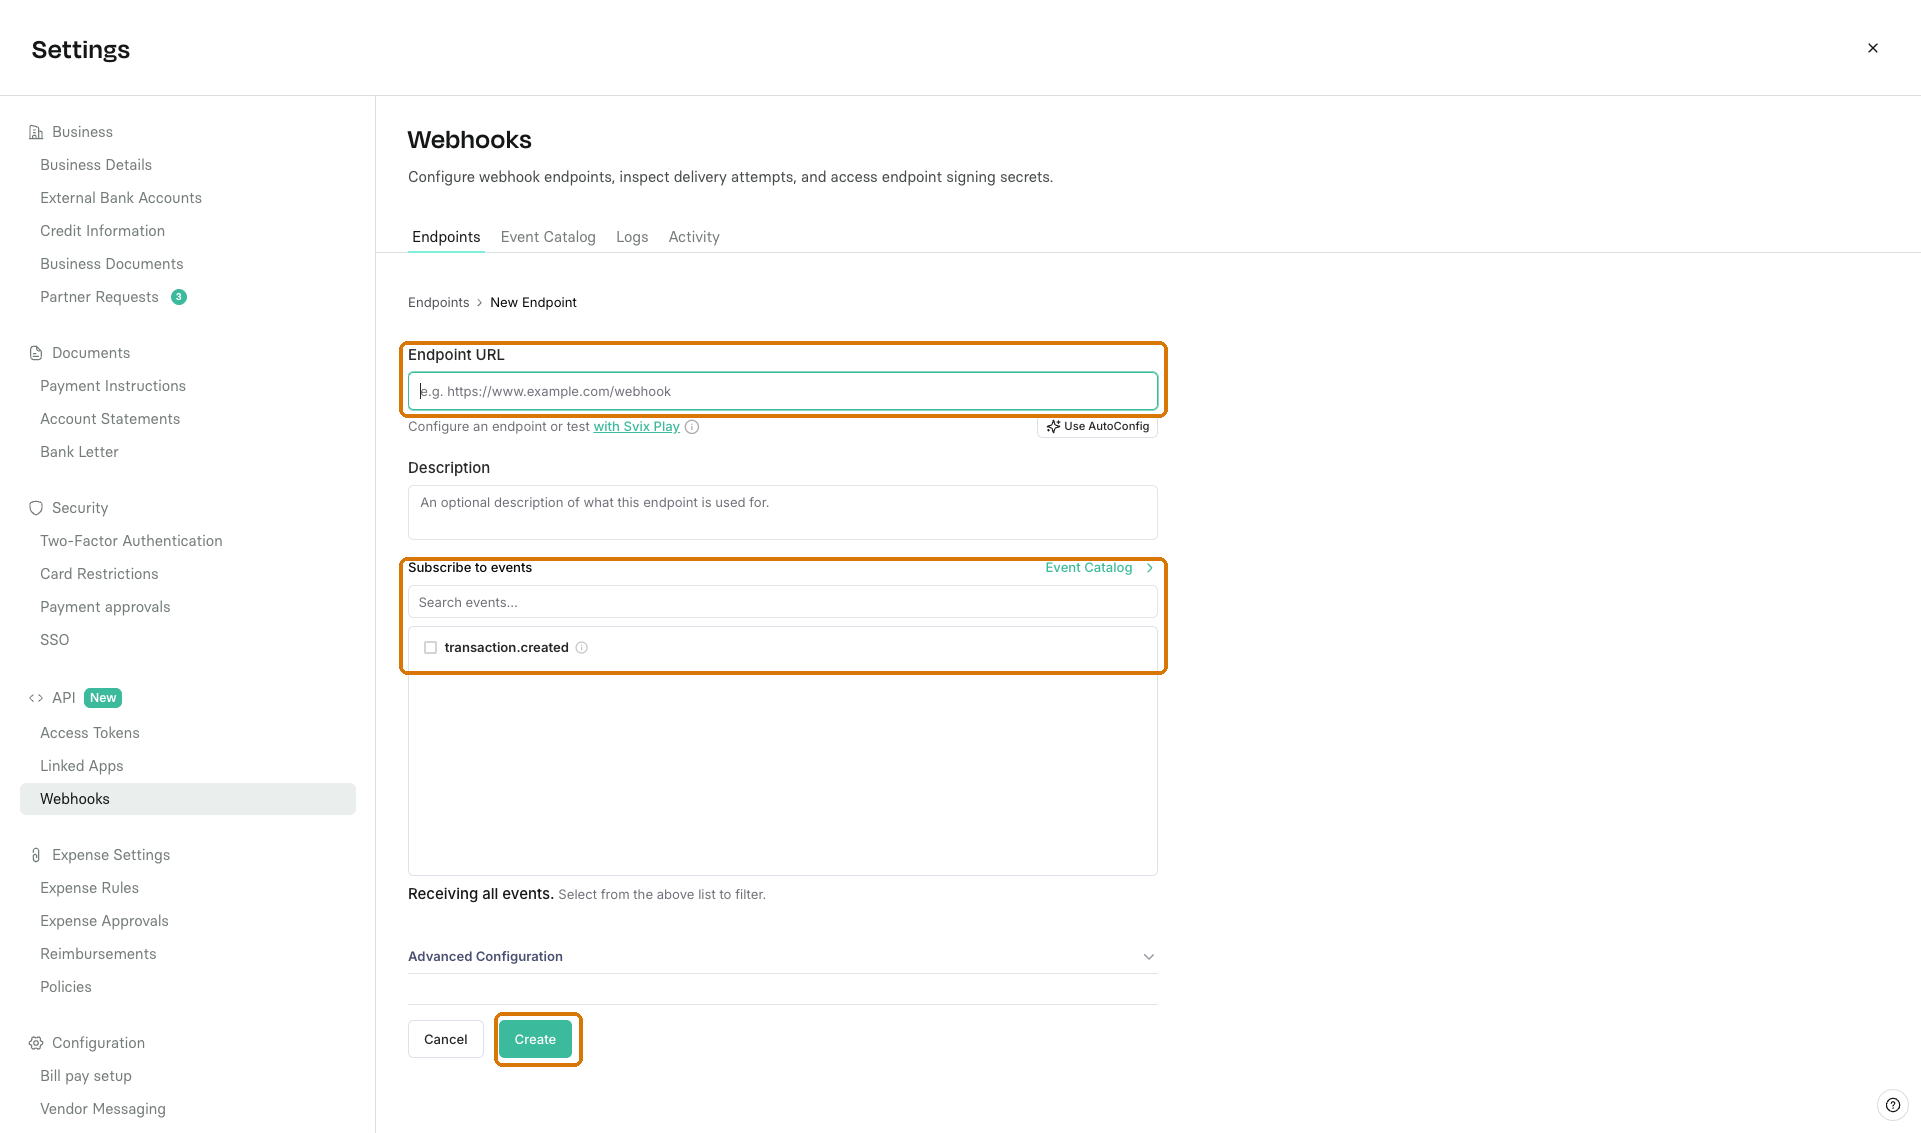
Task: Select the Endpoints tab
Action: (x=446, y=237)
